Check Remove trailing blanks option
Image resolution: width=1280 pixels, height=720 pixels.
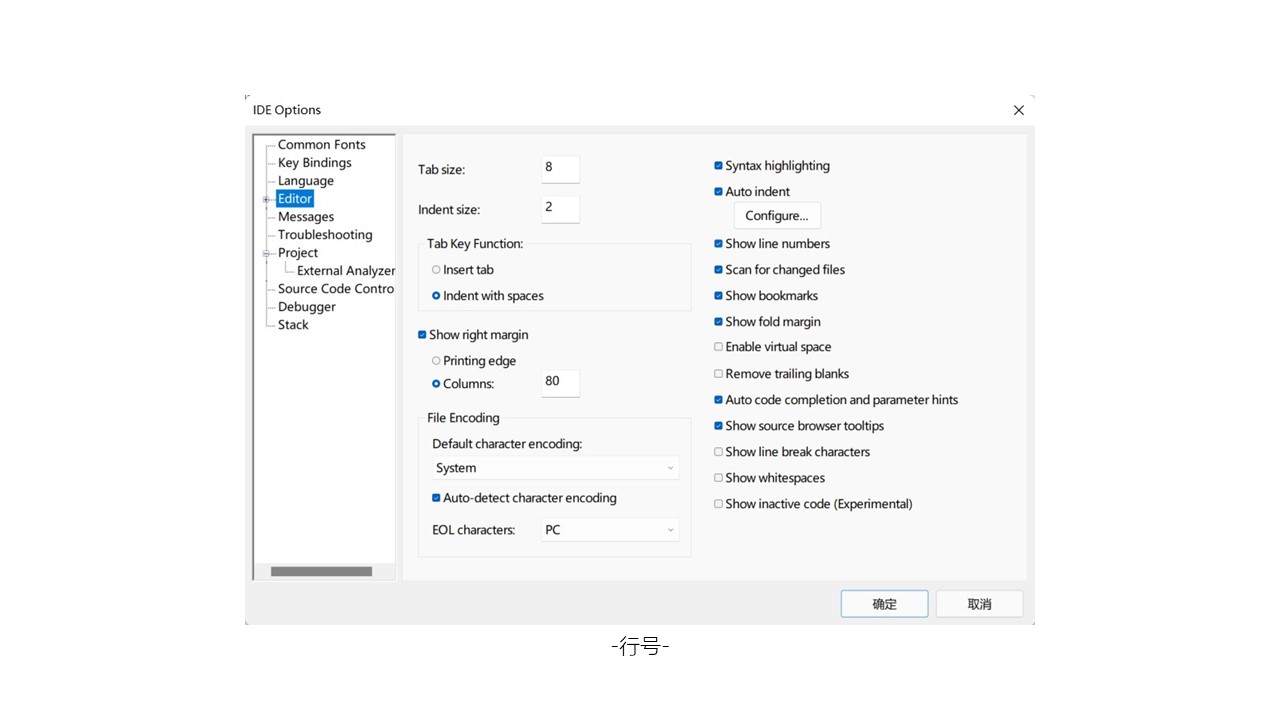tap(718, 374)
